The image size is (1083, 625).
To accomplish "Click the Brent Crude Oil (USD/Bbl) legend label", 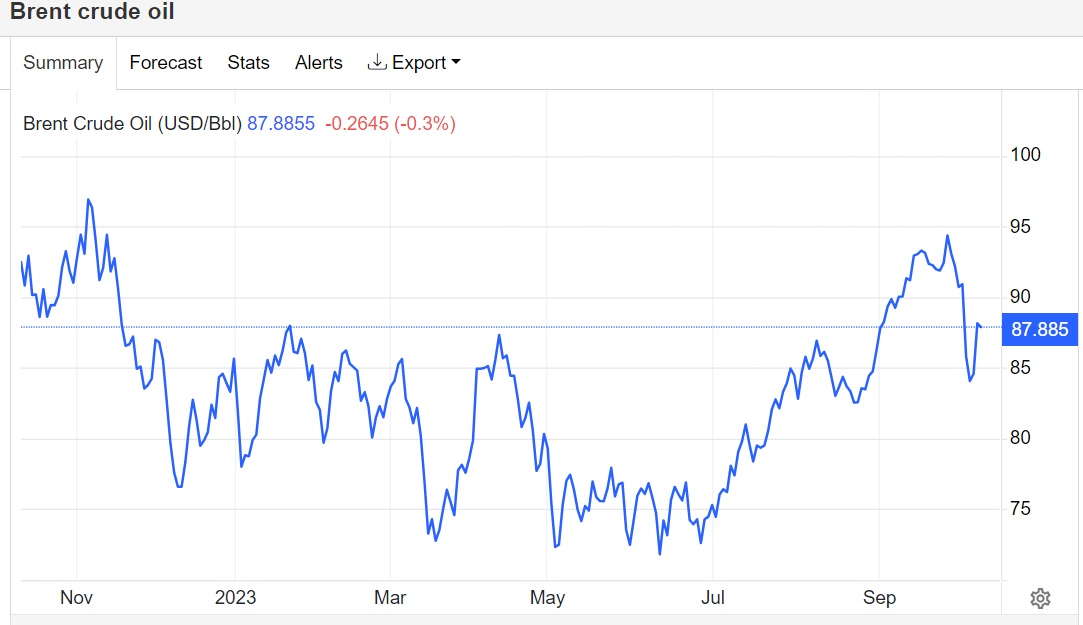I will pyautogui.click(x=132, y=124).
